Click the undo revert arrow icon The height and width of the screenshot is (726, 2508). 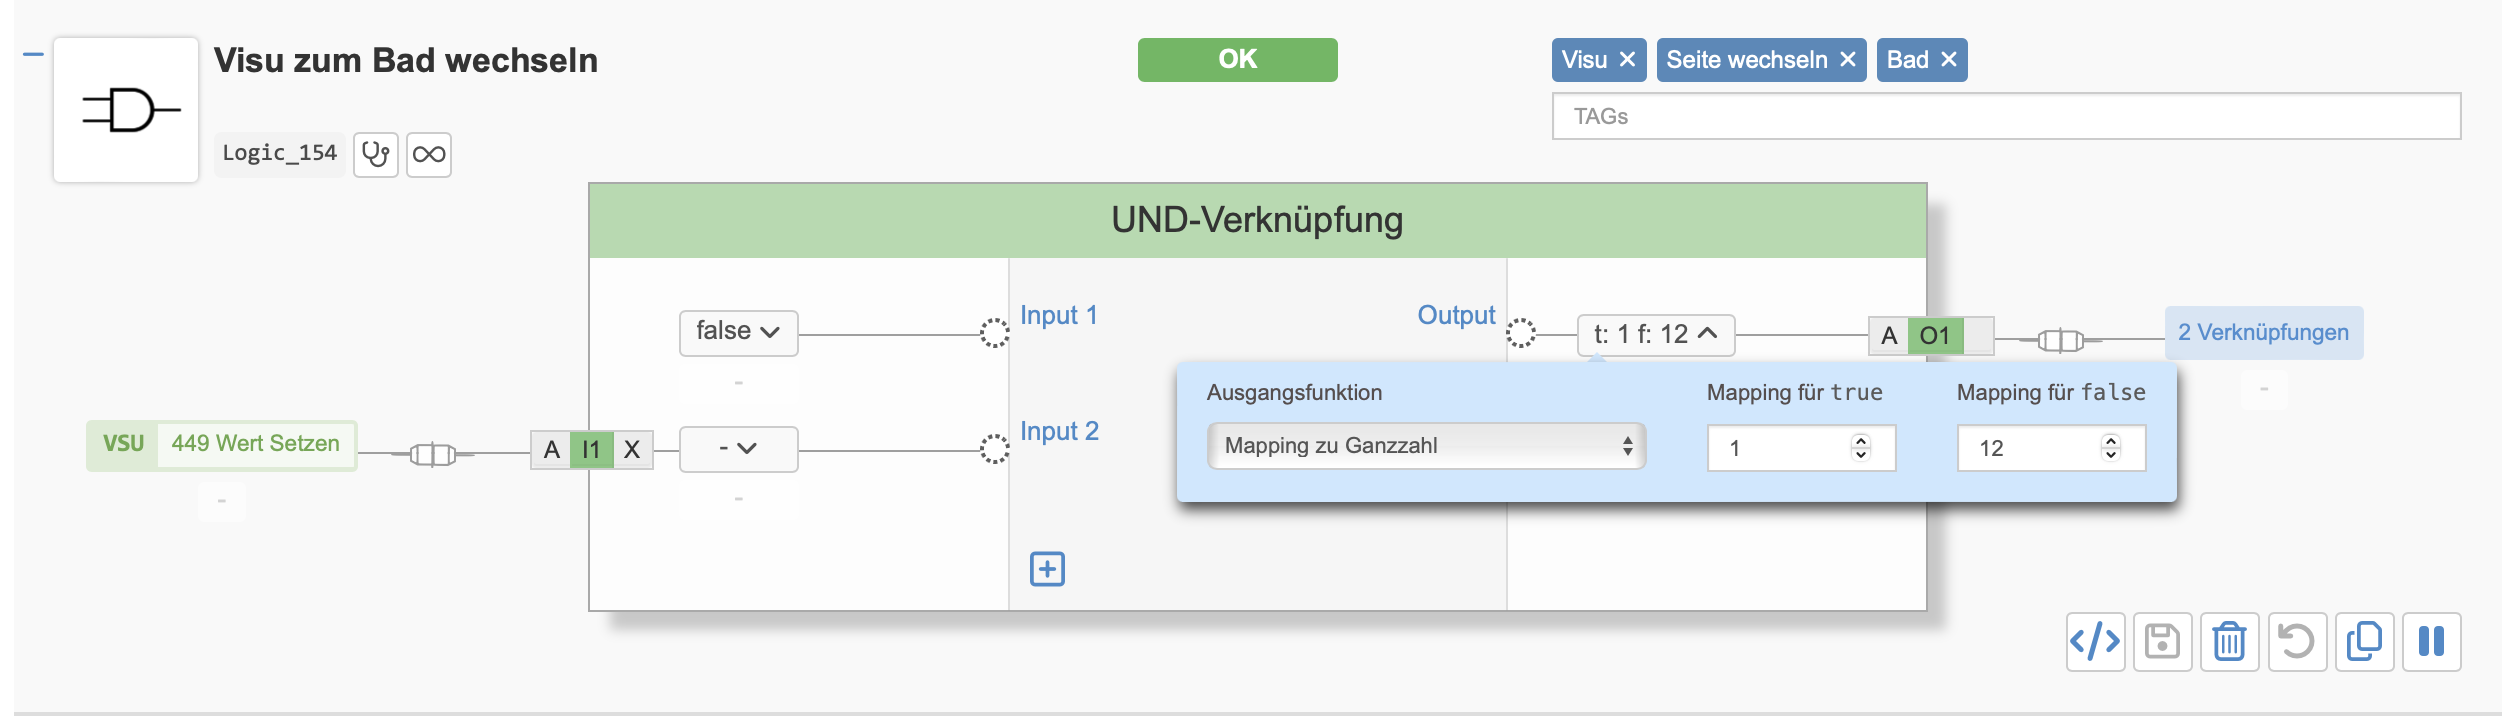point(2297,641)
